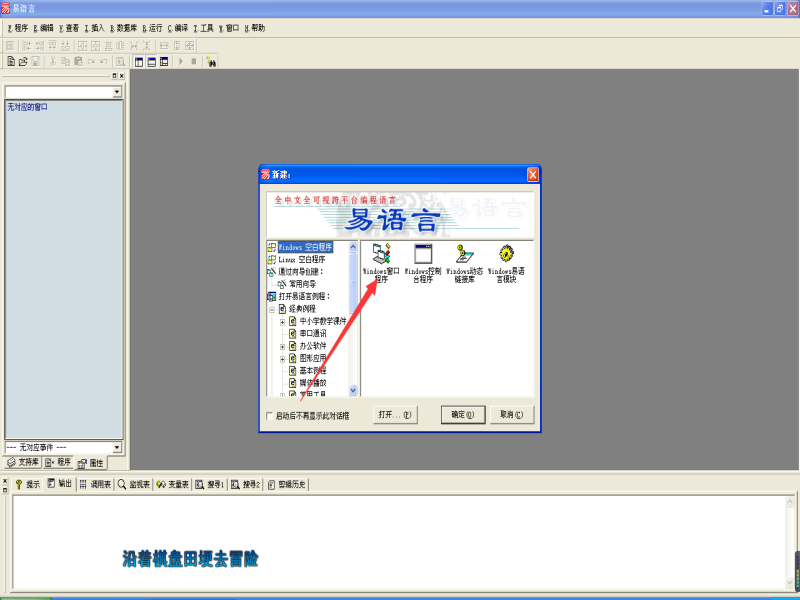This screenshot has width=800, height=600.
Task: Expand the 办公软件 tree node
Action: (x=282, y=346)
